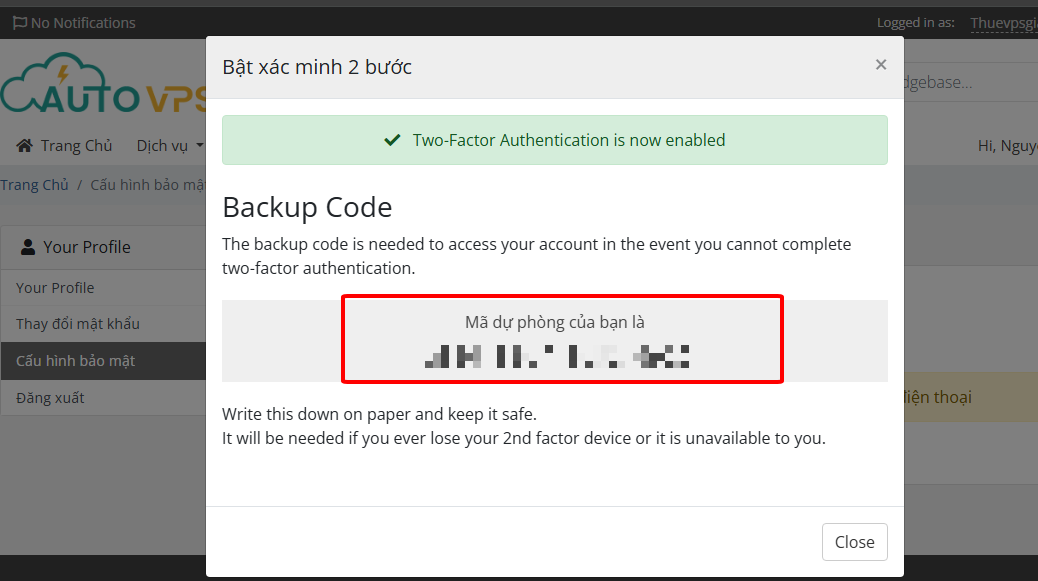The image size is (1038, 581).
Task: Click the No Notifications flag icon
Action: (20, 23)
